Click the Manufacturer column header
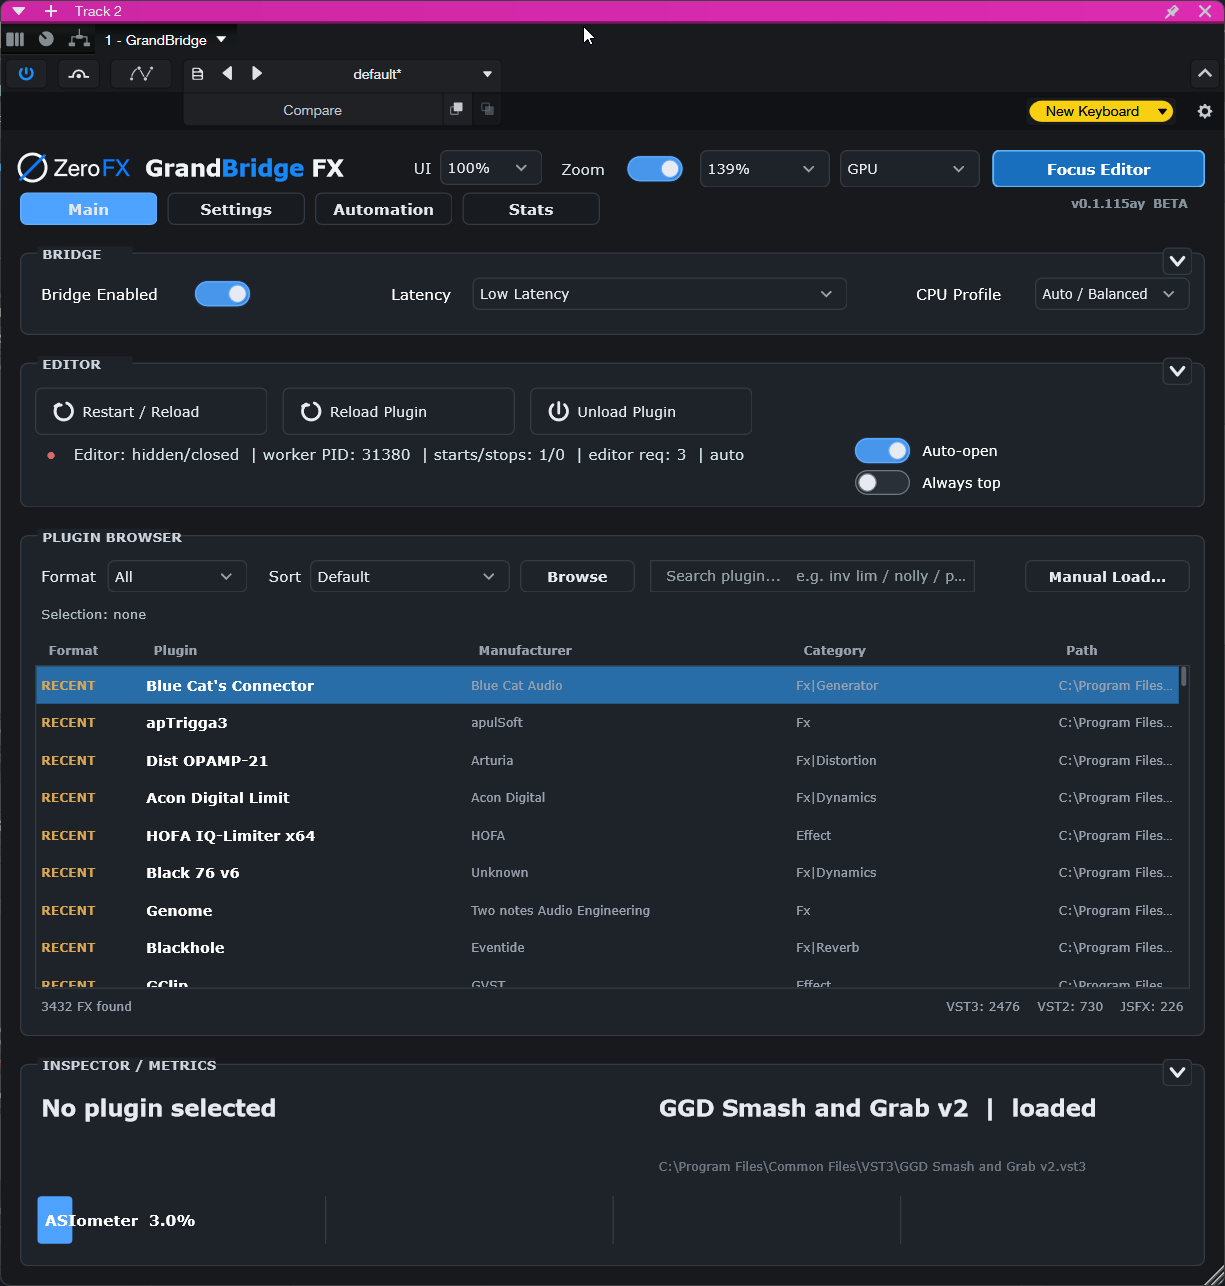This screenshot has height=1286, width=1225. (525, 650)
